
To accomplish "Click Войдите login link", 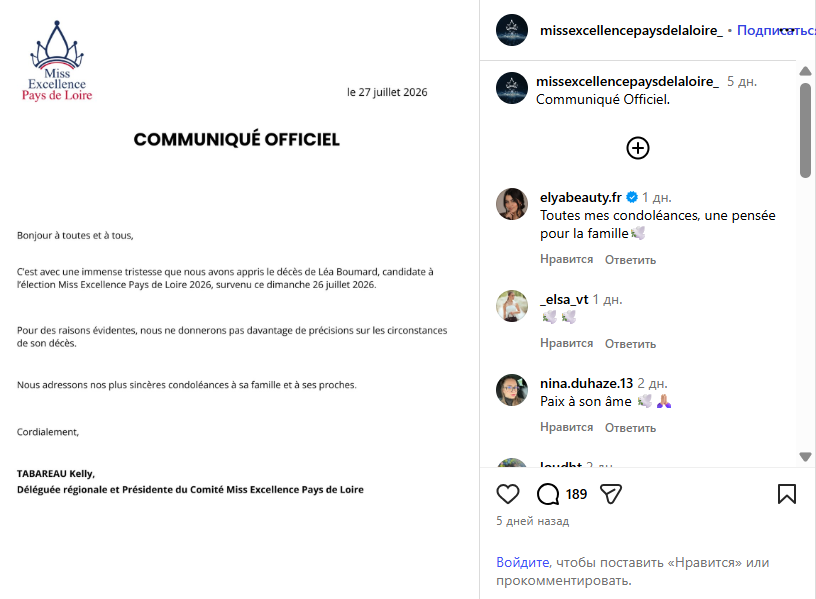I will click(x=522, y=563).
